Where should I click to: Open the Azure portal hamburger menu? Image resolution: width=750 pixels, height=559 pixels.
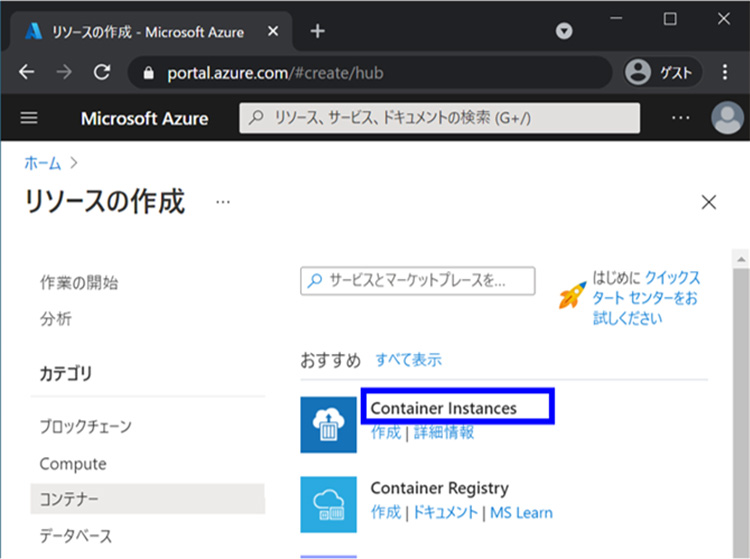pos(29,118)
